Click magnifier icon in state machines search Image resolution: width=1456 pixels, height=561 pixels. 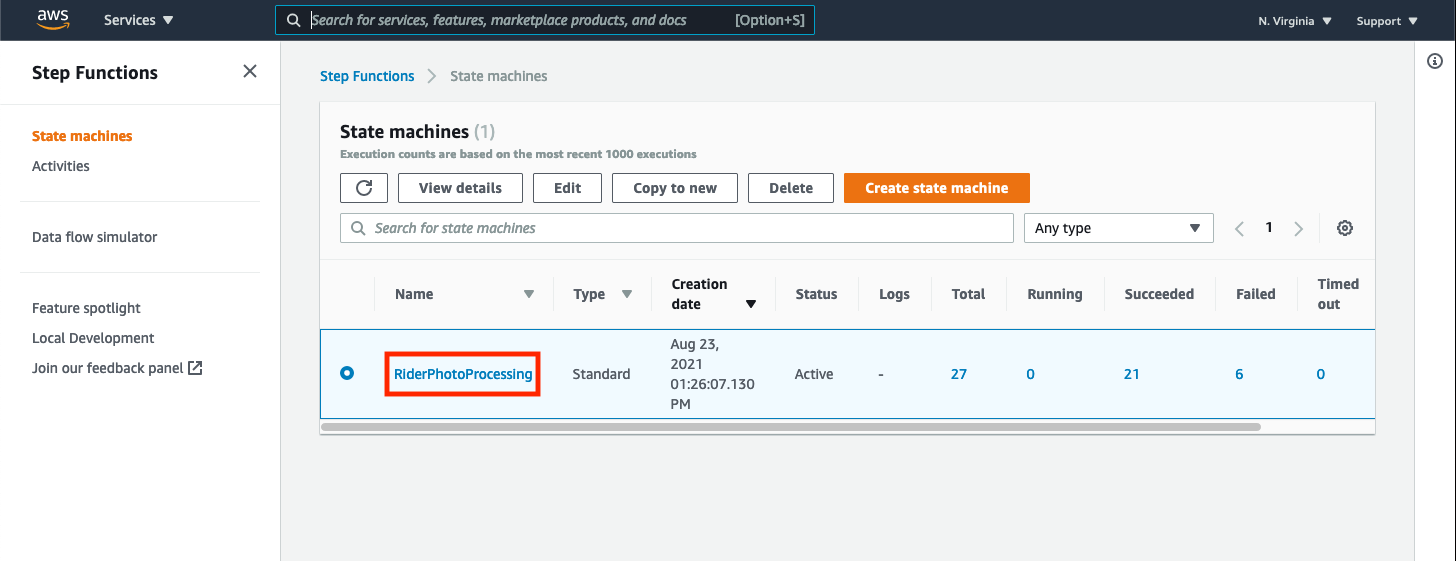tap(359, 228)
